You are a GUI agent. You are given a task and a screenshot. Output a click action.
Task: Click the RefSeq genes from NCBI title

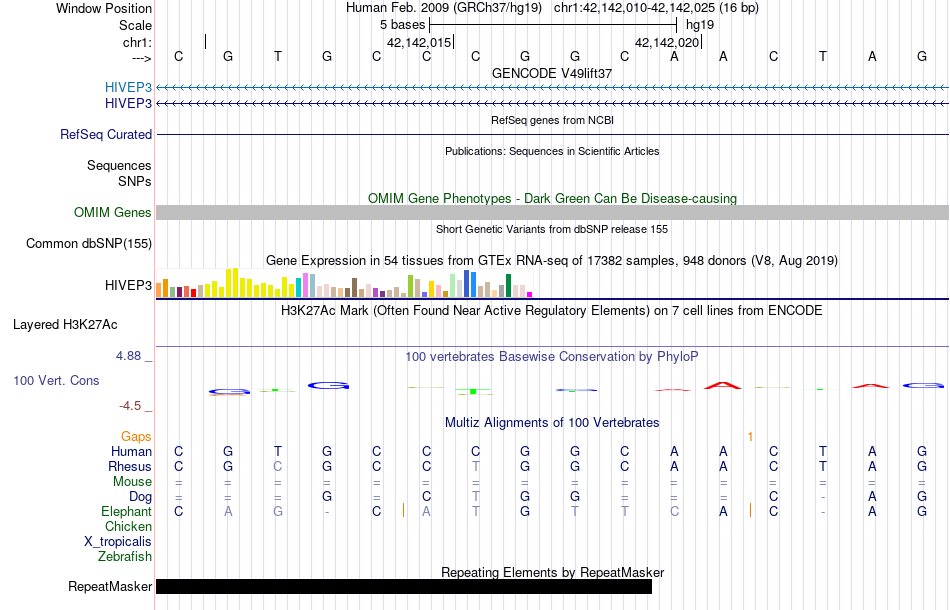click(x=552, y=120)
